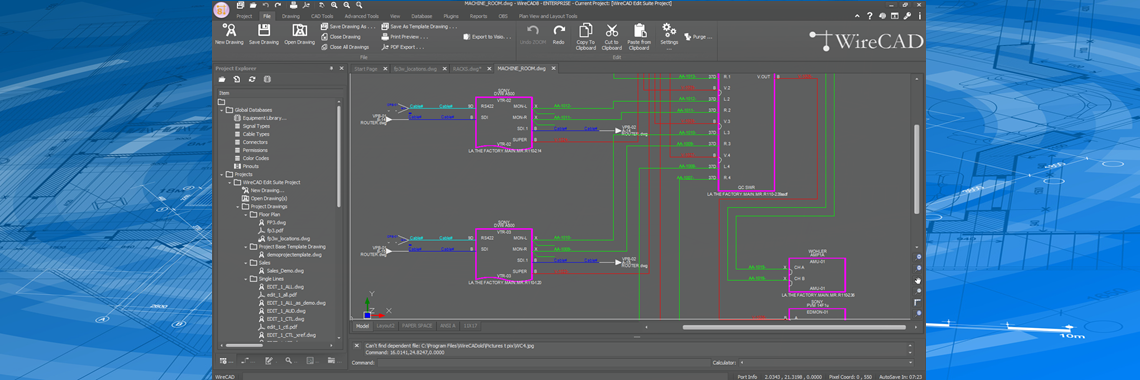Image resolution: width=1140 pixels, height=380 pixels.
Task: Open Print Preview
Action: (x=404, y=36)
